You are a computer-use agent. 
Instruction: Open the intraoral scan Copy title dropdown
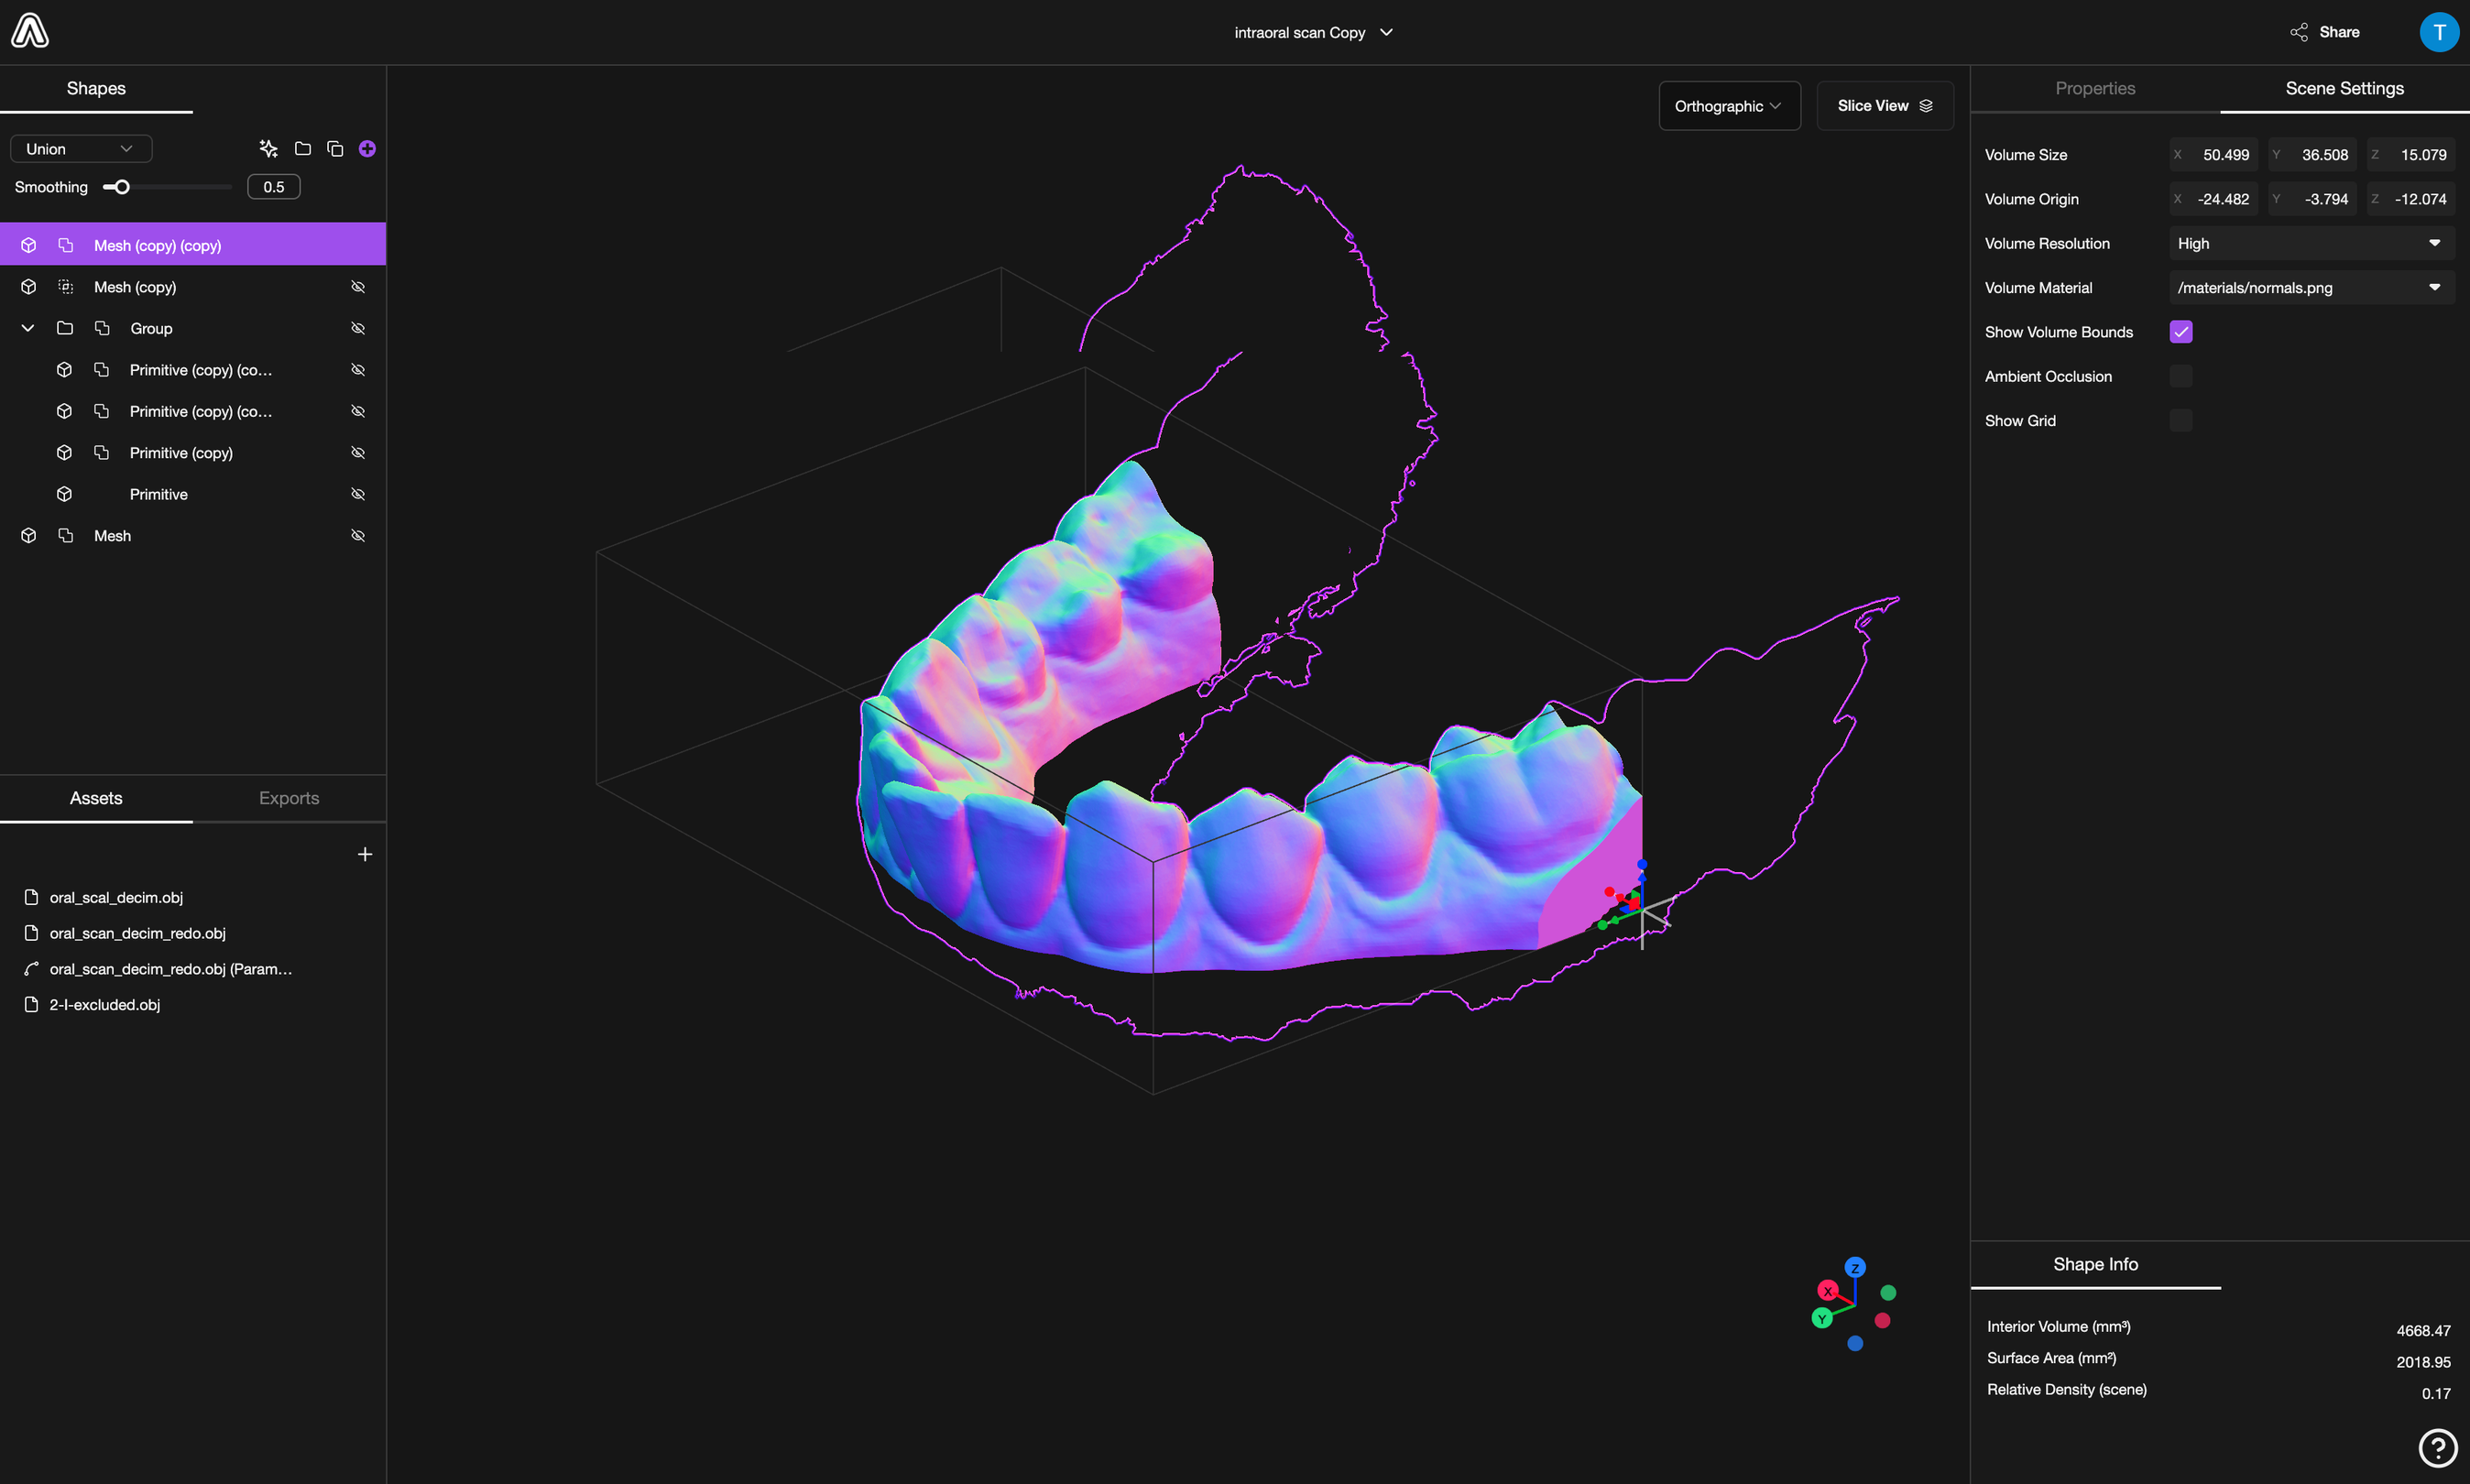tap(1387, 32)
